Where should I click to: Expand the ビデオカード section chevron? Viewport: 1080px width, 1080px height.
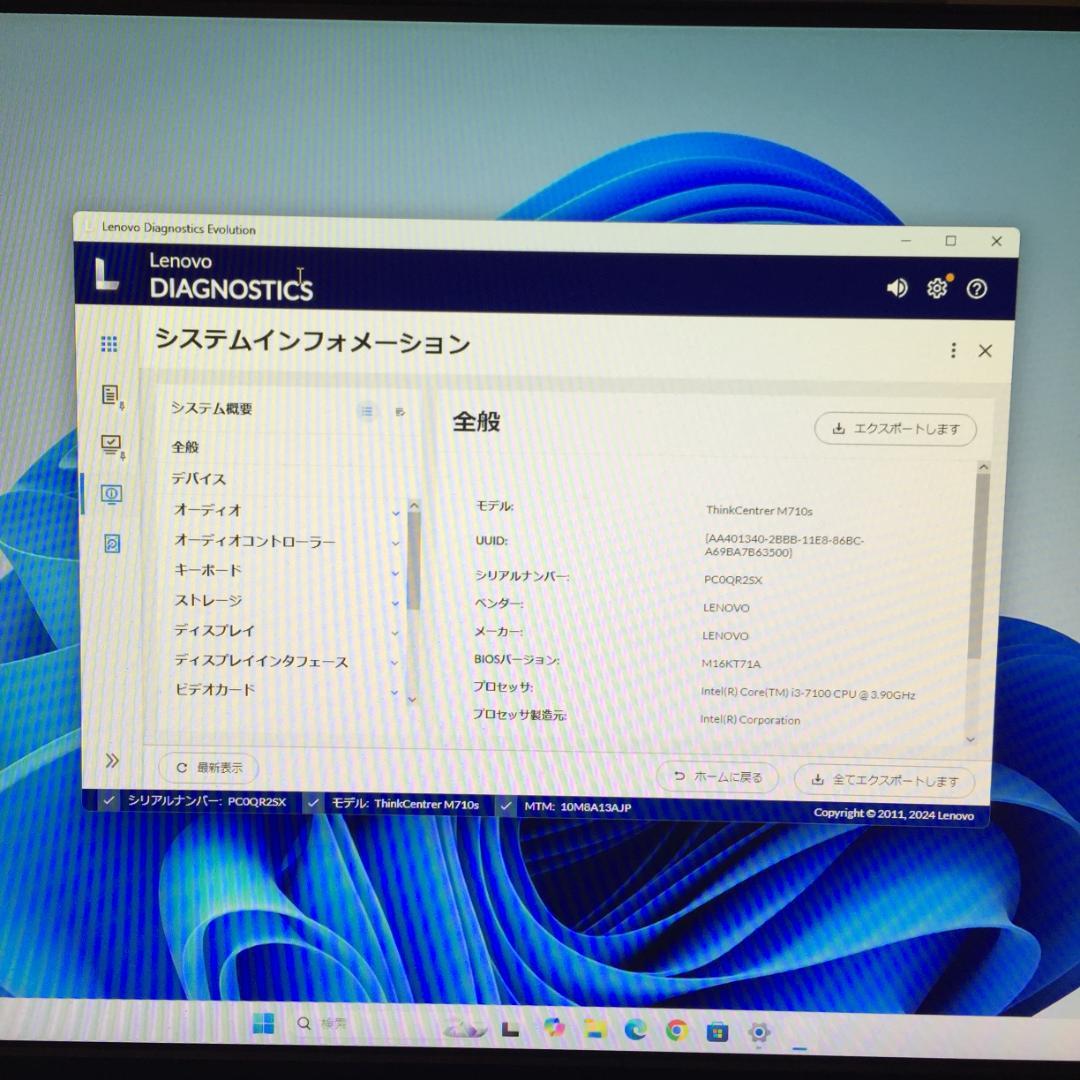(x=395, y=692)
